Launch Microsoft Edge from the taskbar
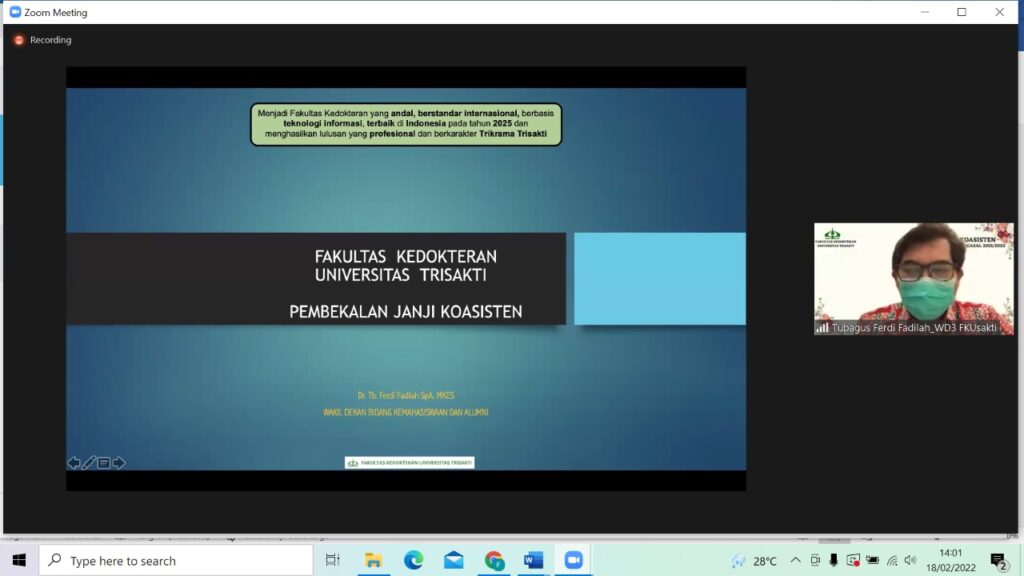 (x=413, y=560)
